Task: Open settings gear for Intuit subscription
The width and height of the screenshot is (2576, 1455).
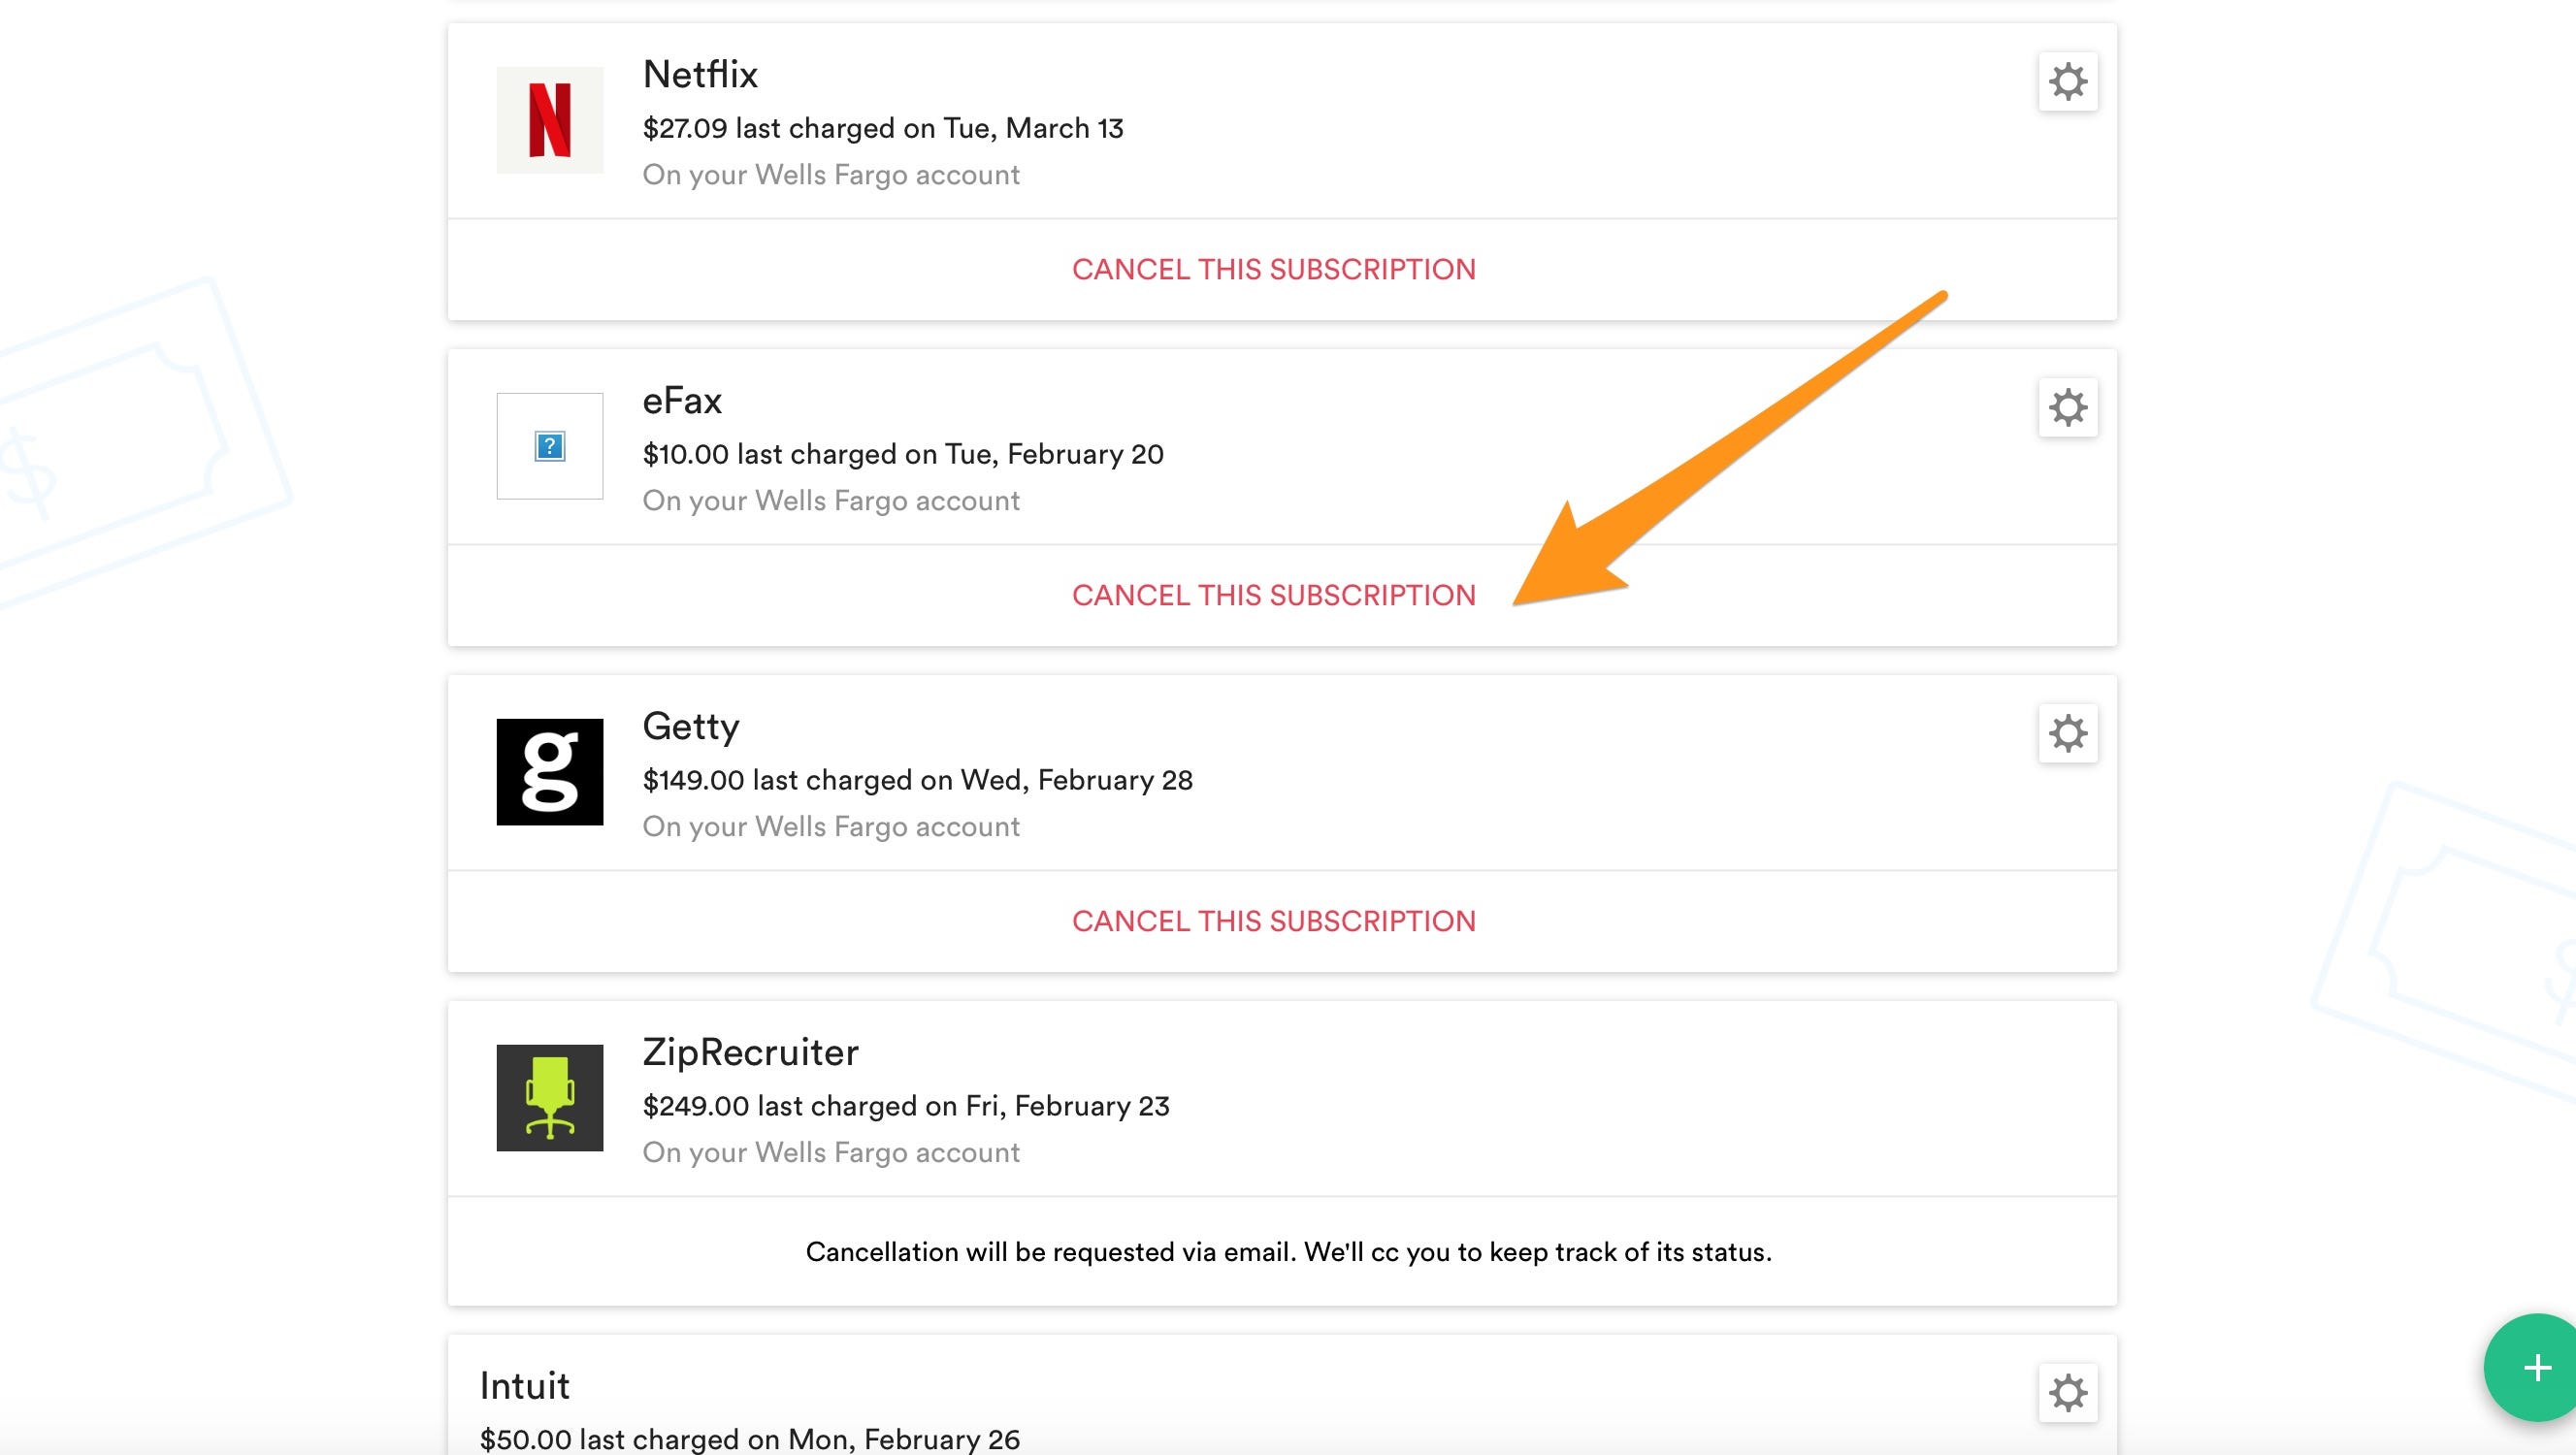Action: (x=2068, y=1392)
